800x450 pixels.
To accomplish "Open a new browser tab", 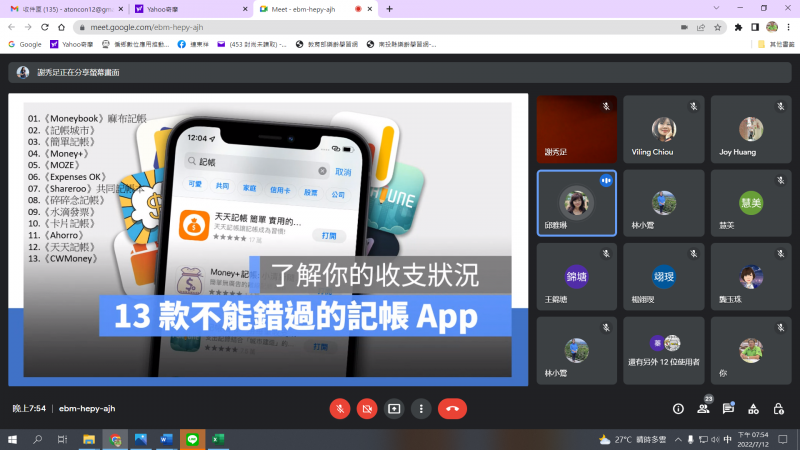I will (x=389, y=9).
